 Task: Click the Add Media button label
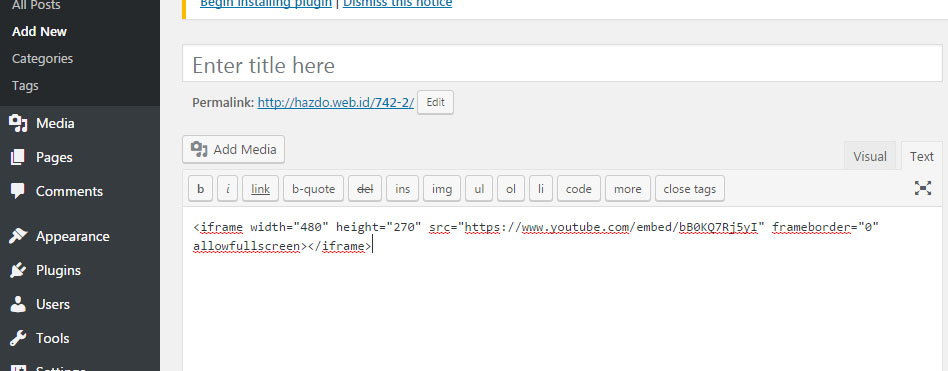coord(245,149)
